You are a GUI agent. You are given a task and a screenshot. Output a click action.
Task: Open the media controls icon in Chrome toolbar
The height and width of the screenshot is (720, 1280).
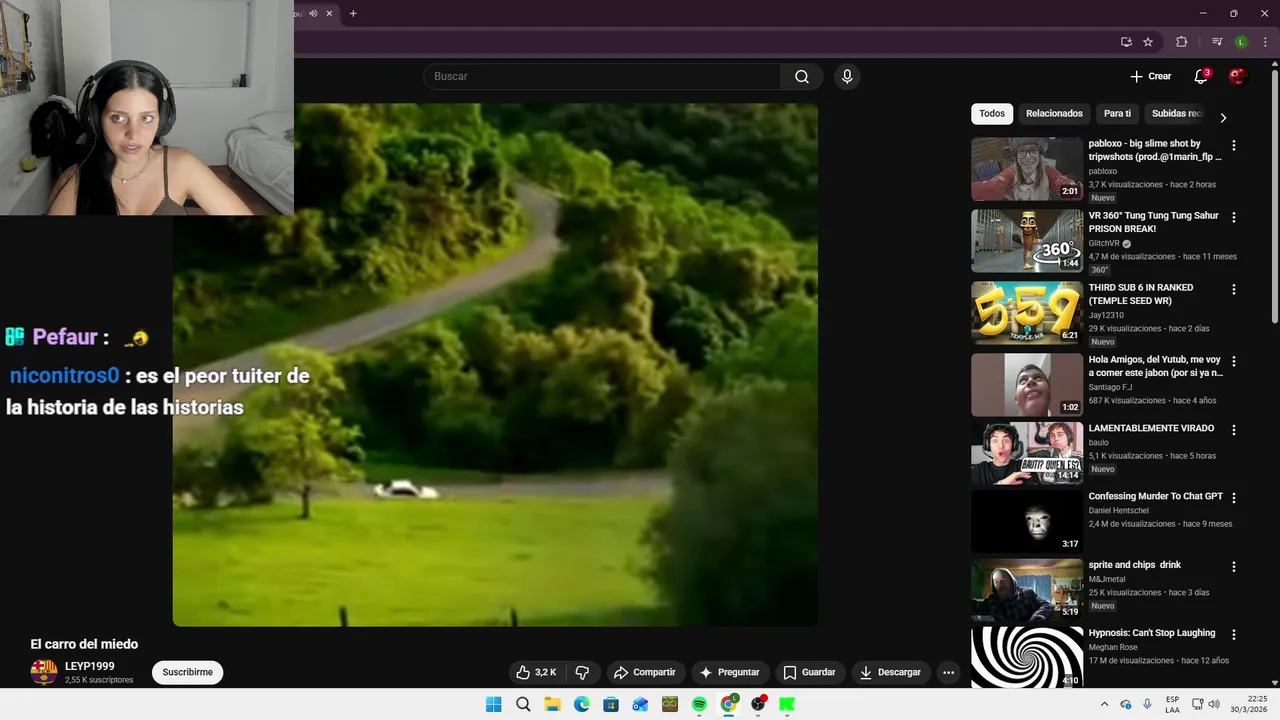point(1217,42)
